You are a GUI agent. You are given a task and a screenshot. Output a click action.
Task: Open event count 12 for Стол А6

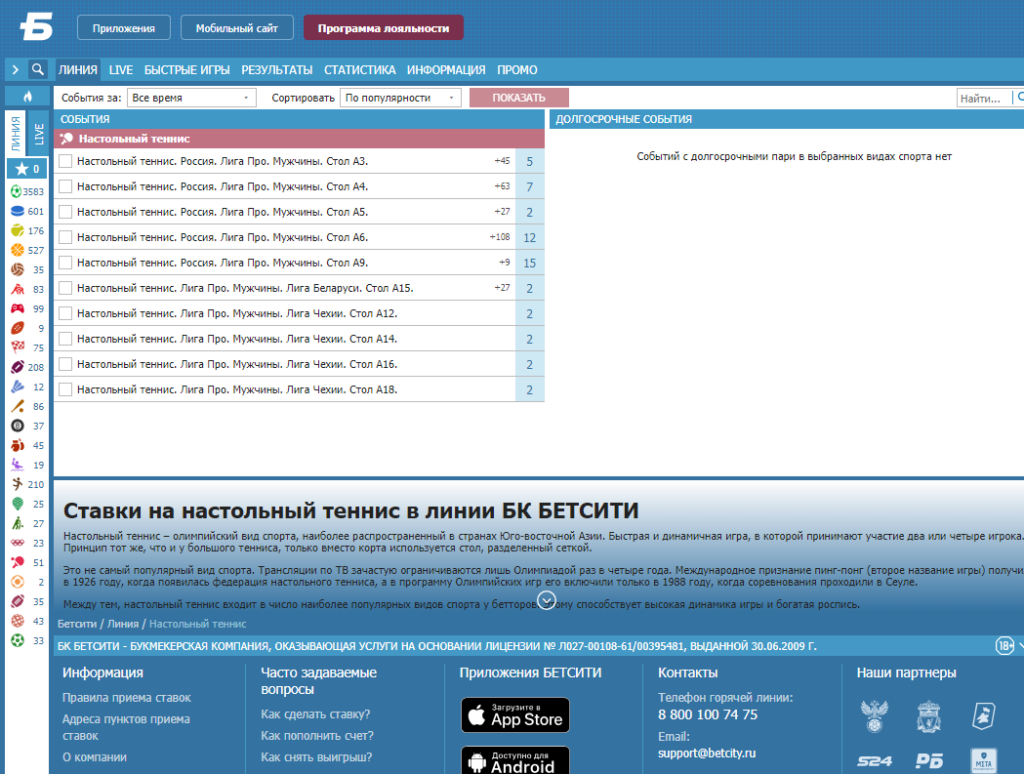click(x=530, y=237)
